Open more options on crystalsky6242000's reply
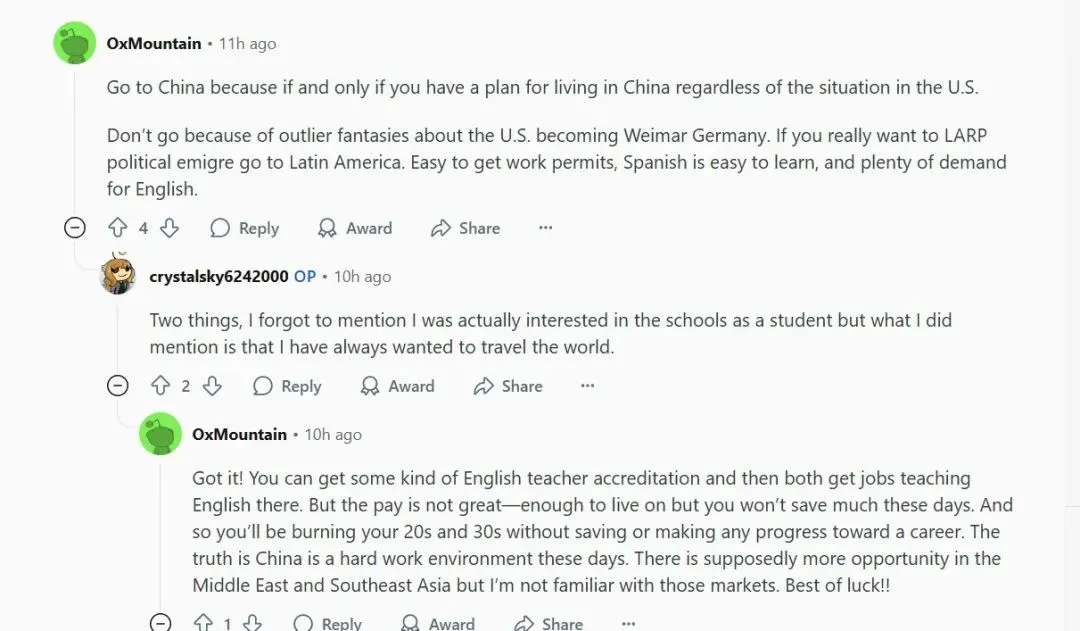The width and height of the screenshot is (1080, 631). pyautogui.click(x=588, y=386)
